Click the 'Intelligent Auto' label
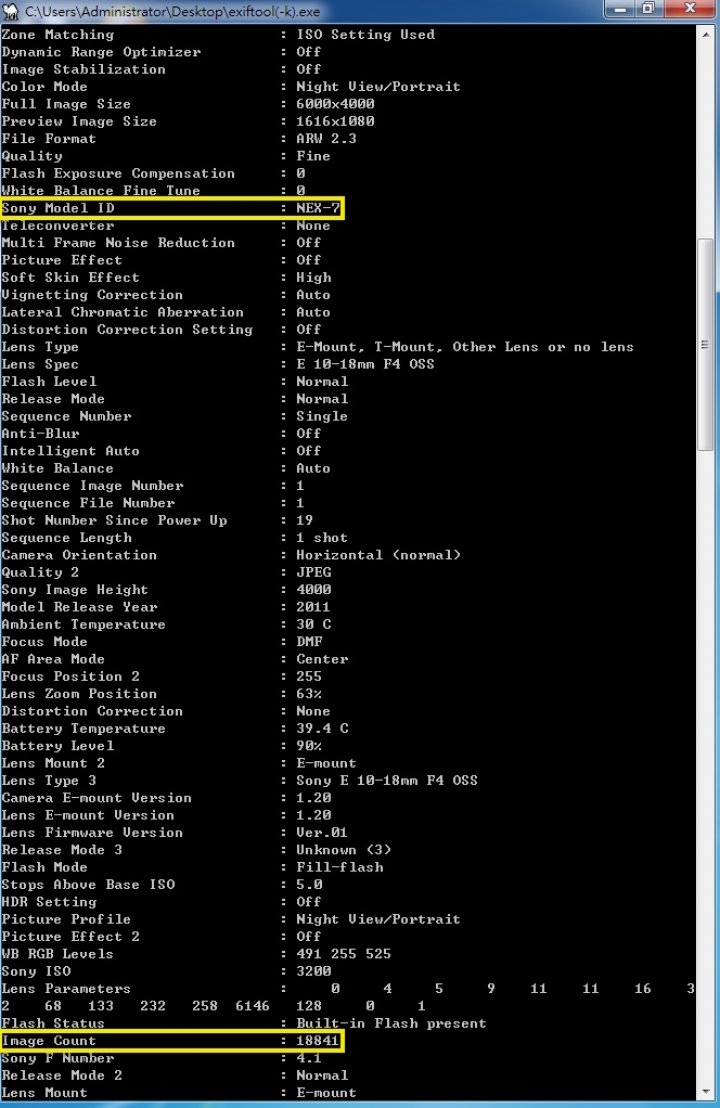 click(71, 451)
